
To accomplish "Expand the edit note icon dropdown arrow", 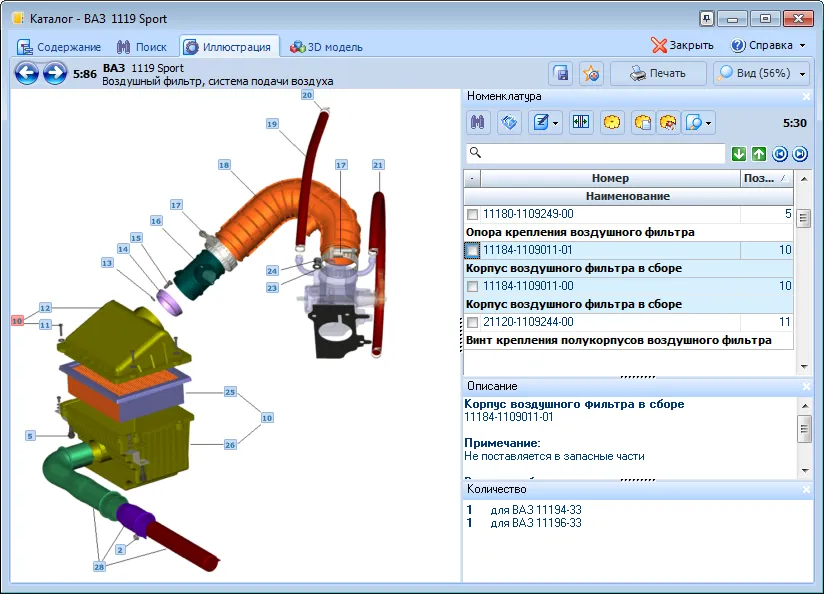I will [x=556, y=123].
